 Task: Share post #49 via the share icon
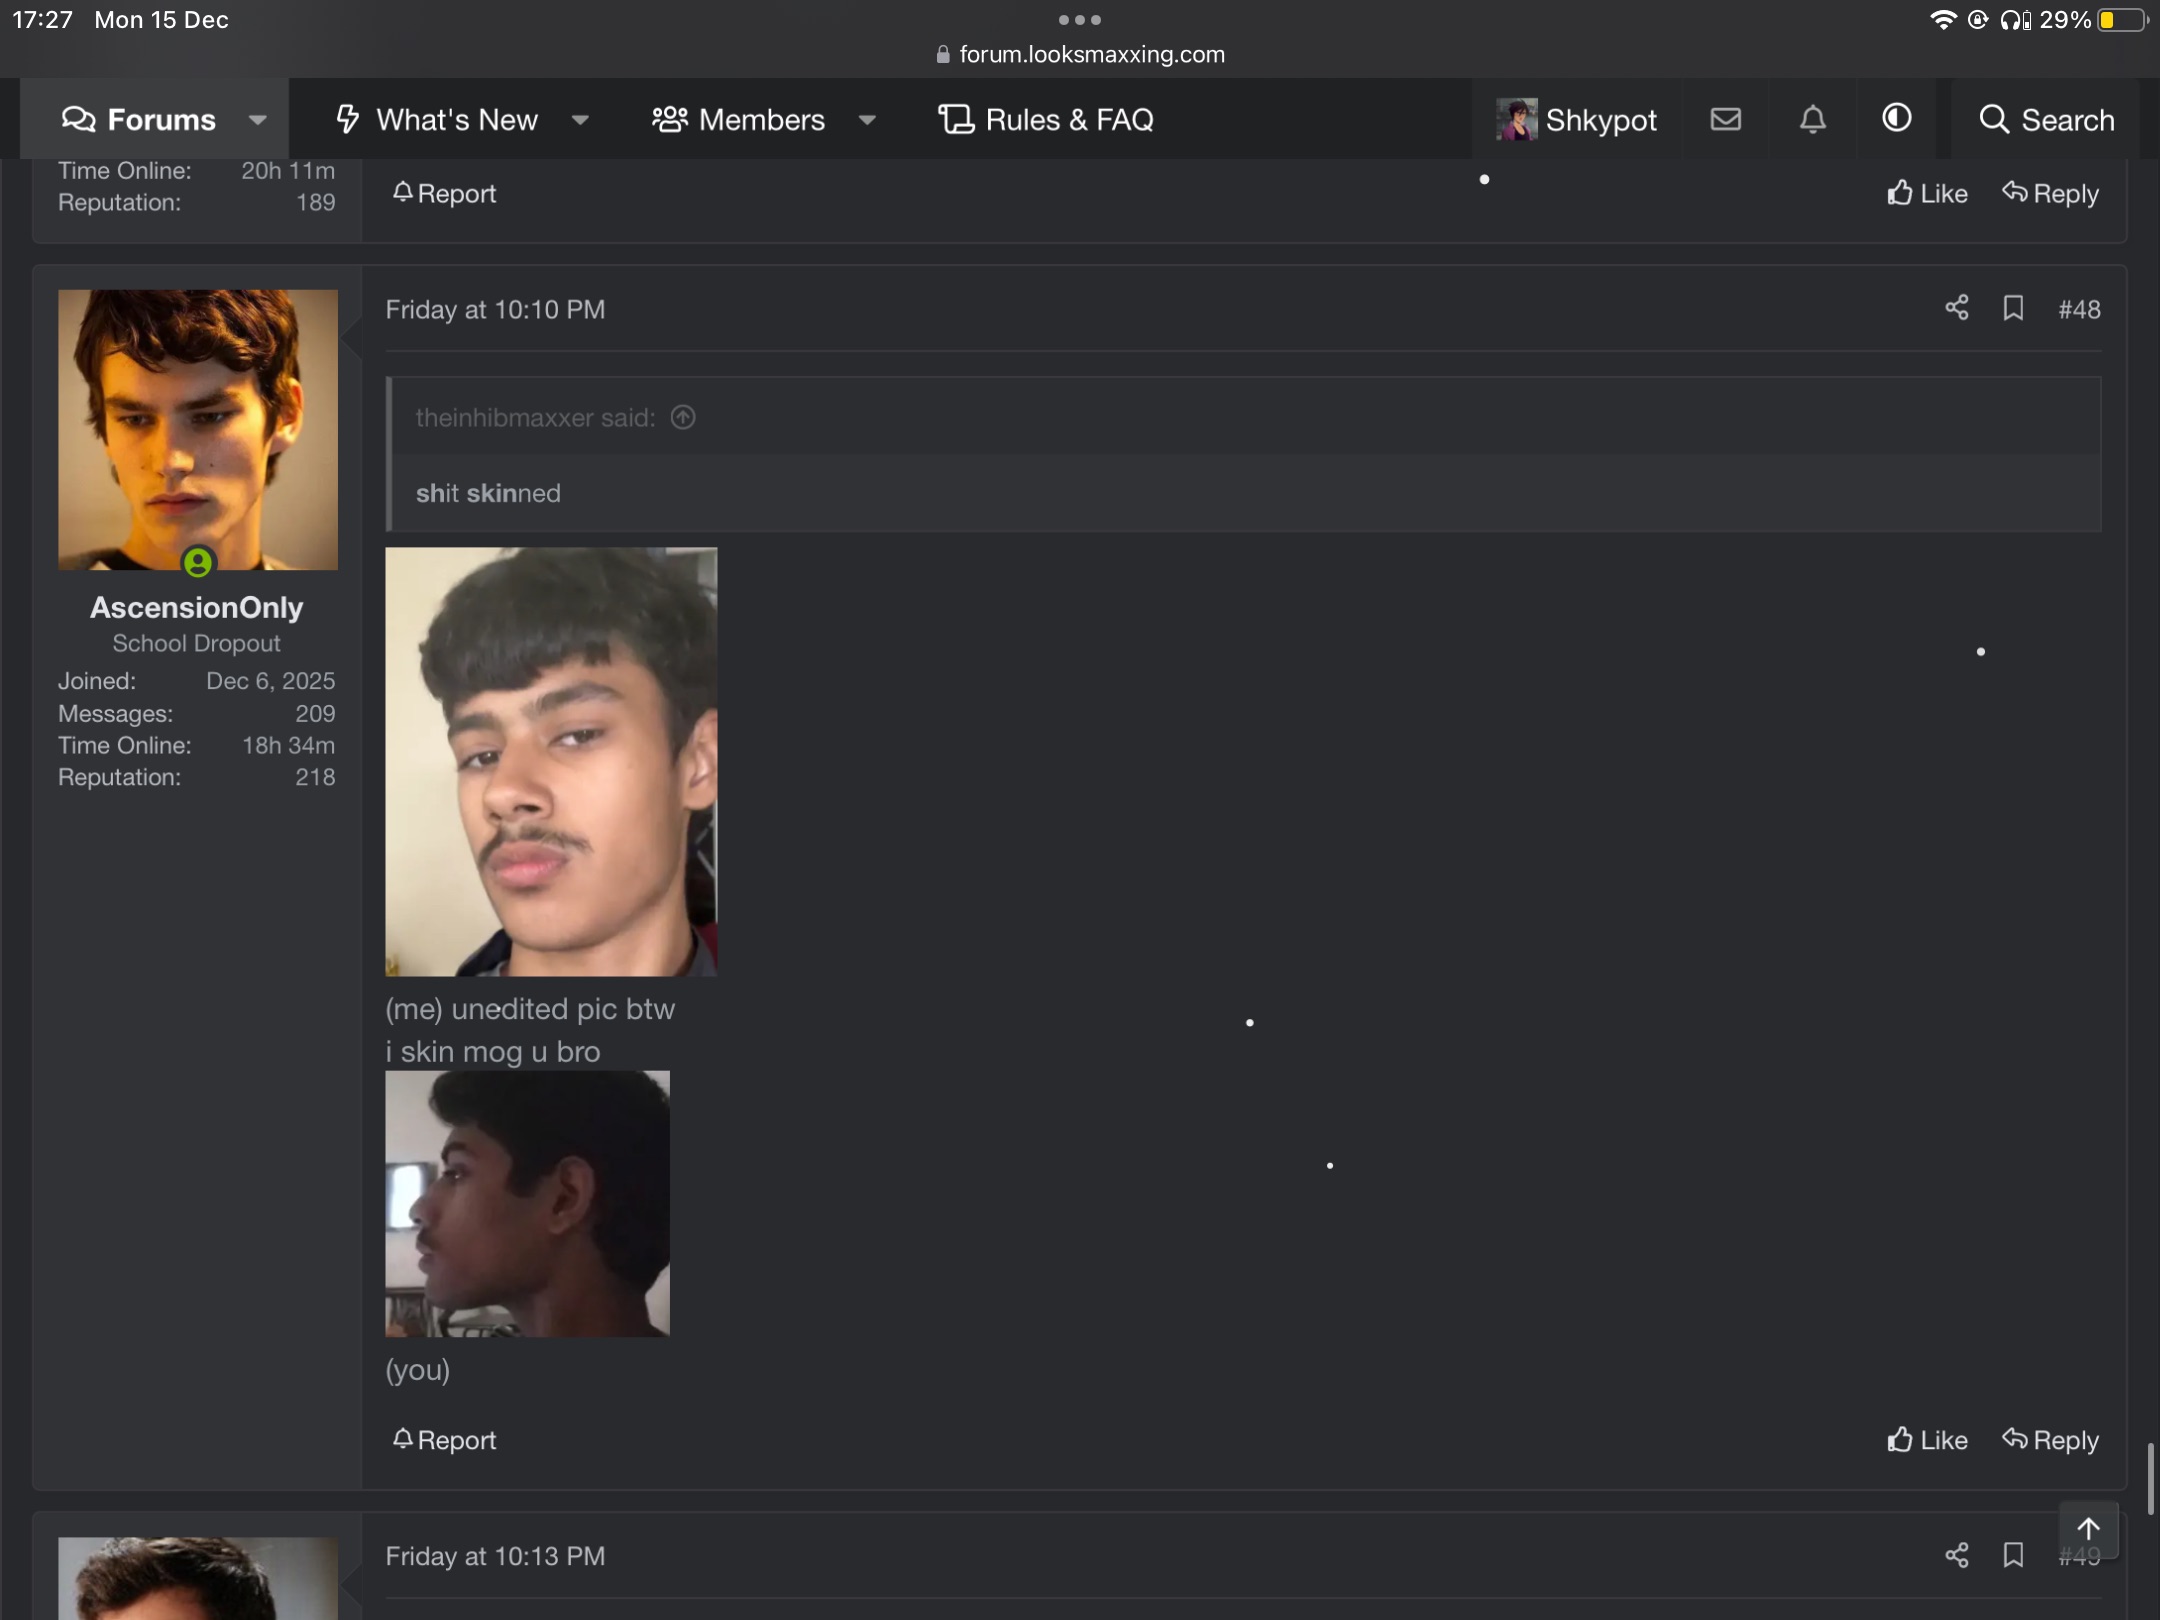(x=1956, y=1555)
